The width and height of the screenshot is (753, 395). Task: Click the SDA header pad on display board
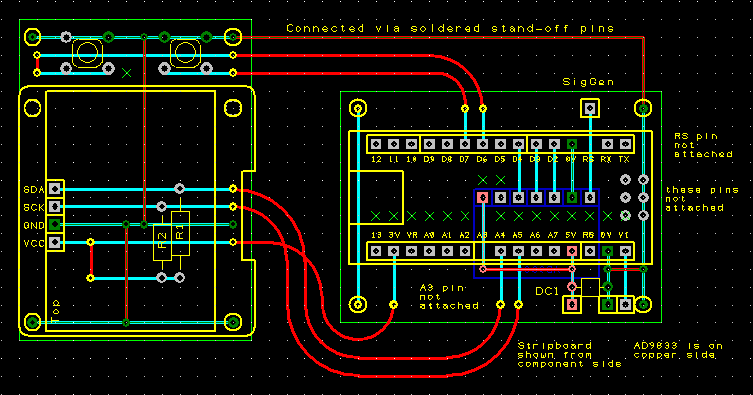(55, 189)
